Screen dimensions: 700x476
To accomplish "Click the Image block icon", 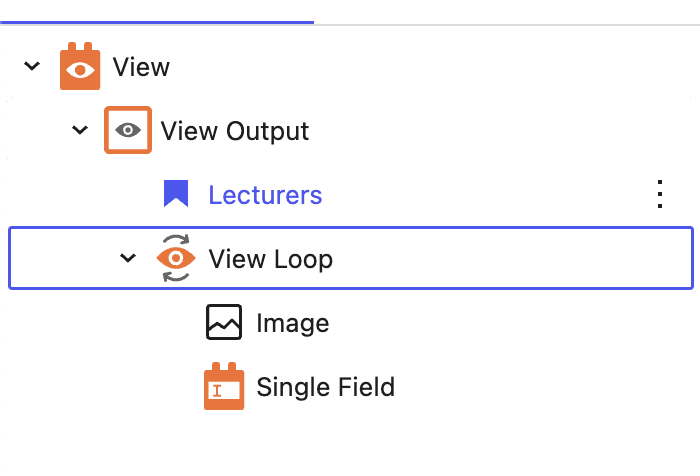I will coord(224,322).
